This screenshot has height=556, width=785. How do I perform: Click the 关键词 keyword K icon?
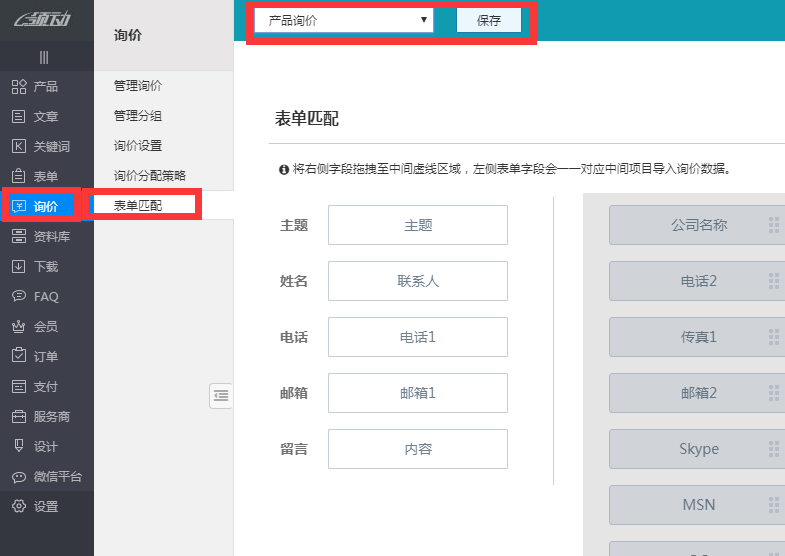pos(18,147)
